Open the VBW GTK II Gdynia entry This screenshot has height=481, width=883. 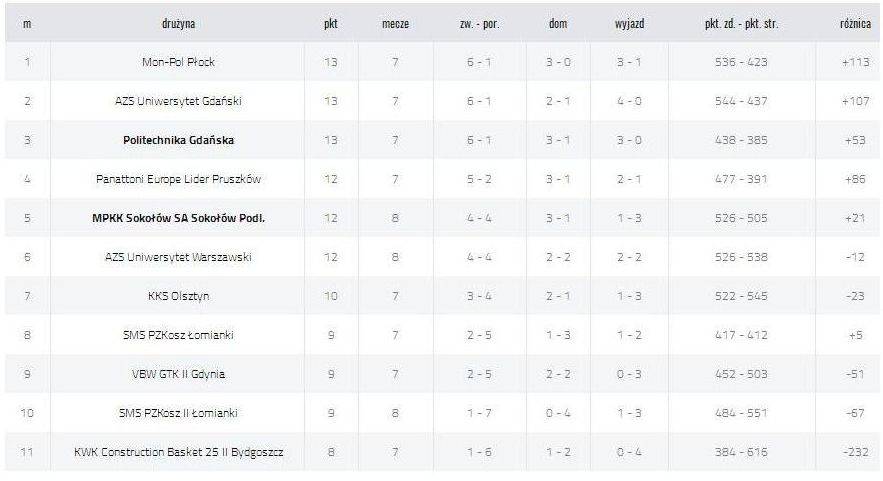click(178, 374)
